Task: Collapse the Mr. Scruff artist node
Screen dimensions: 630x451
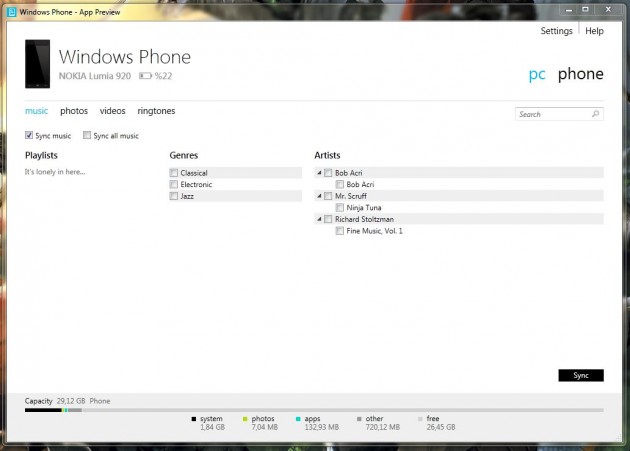Action: pyautogui.click(x=319, y=196)
